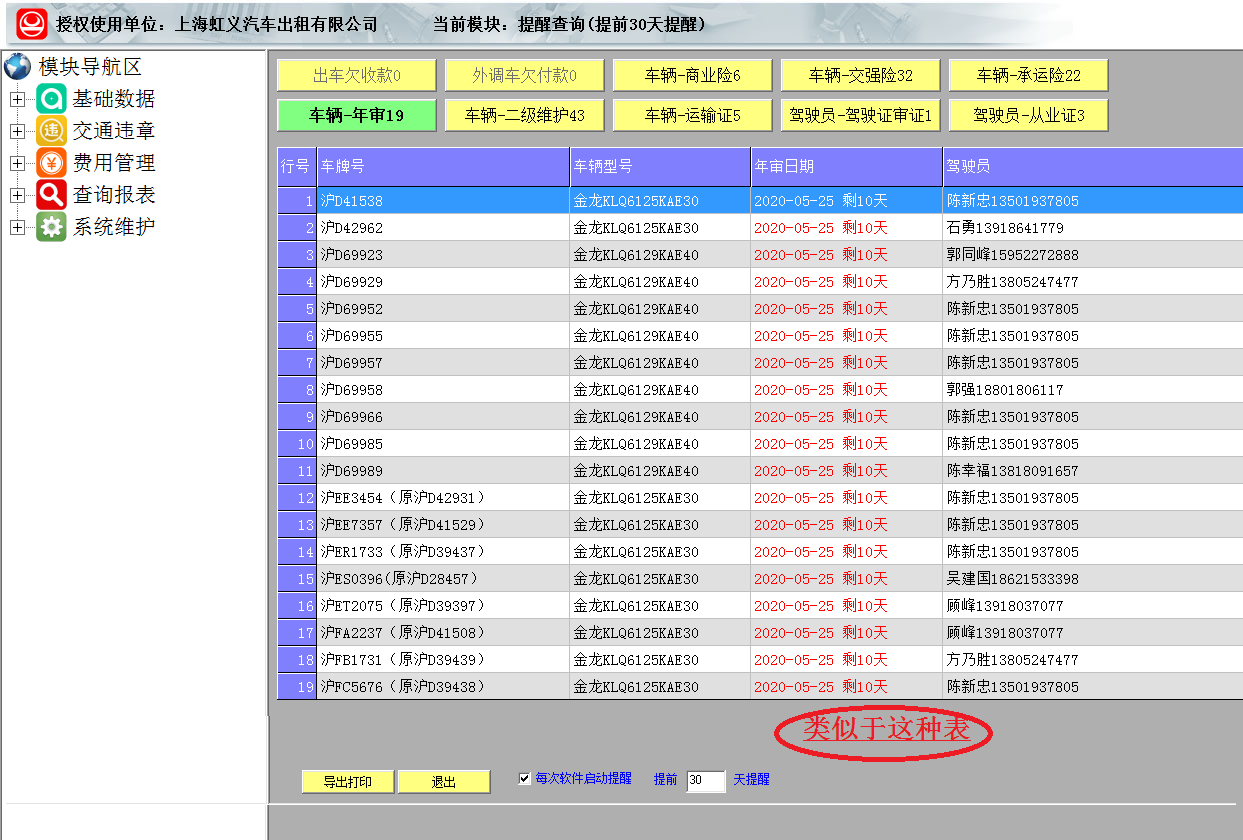Select 查询报表 in navigation tree
The width and height of the screenshot is (1243, 840).
click(114, 195)
